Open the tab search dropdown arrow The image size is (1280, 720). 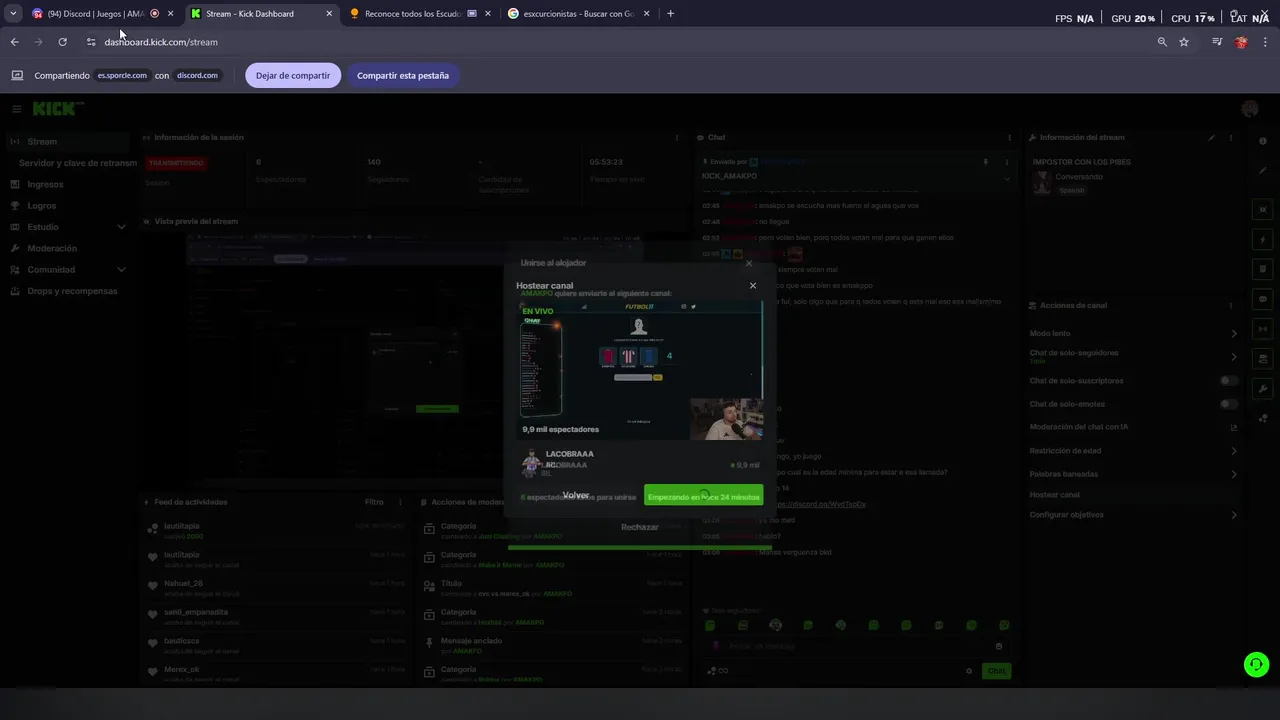(x=13, y=14)
